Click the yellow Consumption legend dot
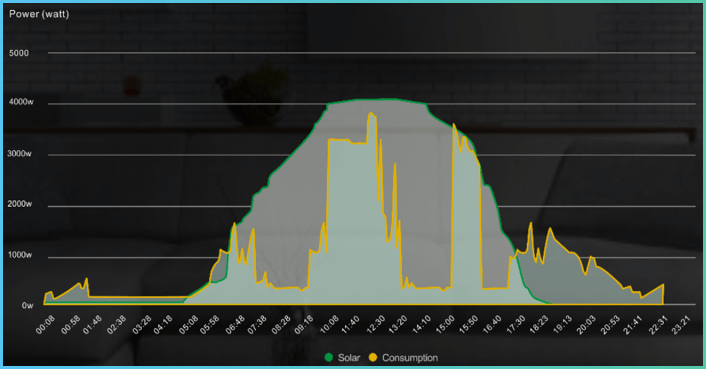This screenshot has height=369, width=706. point(373,358)
